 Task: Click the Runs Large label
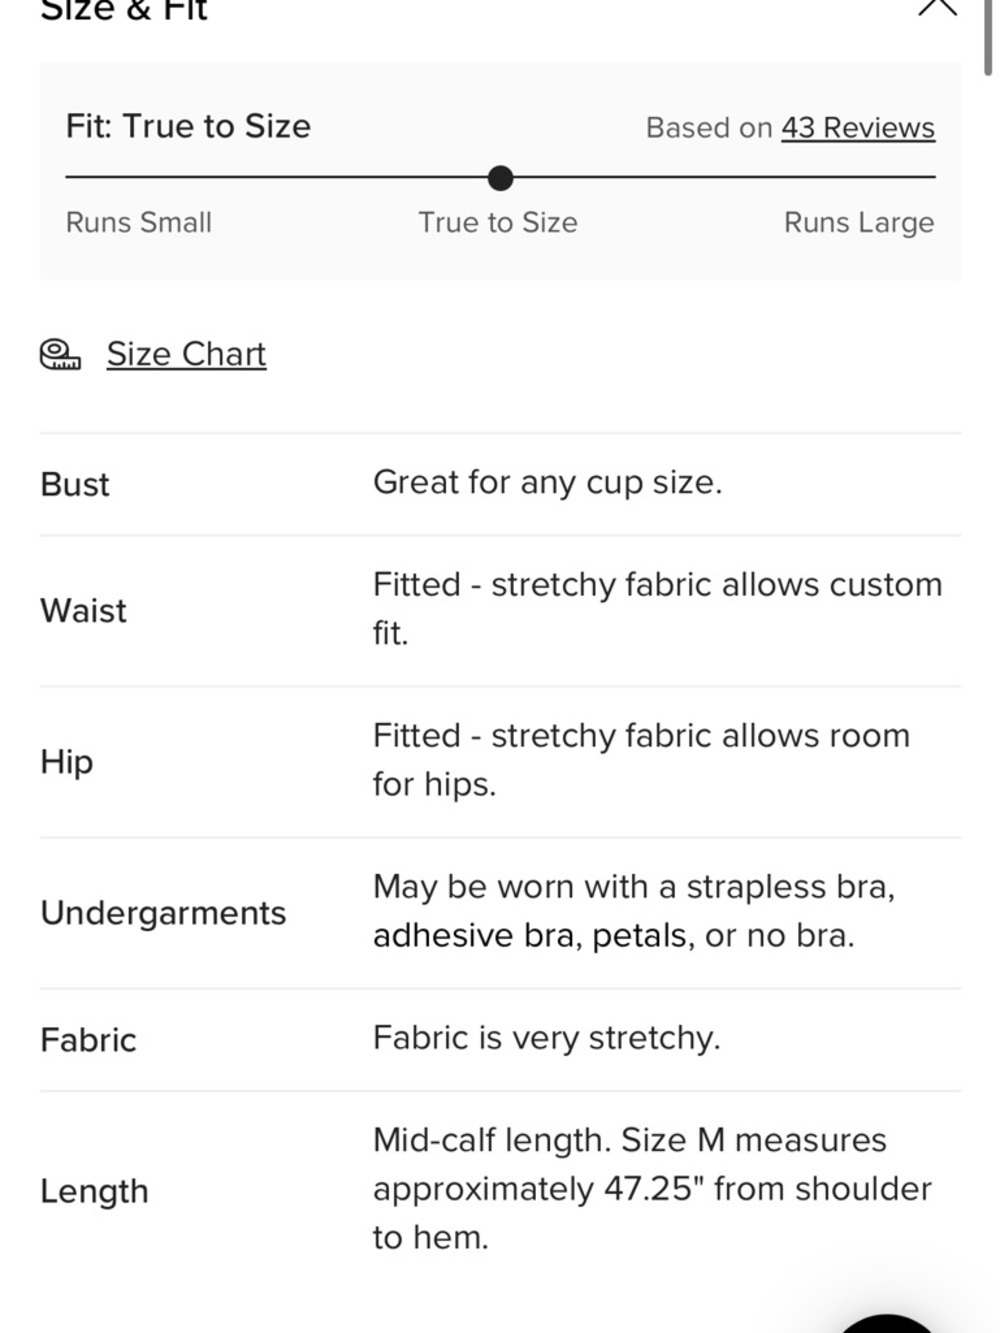(859, 222)
